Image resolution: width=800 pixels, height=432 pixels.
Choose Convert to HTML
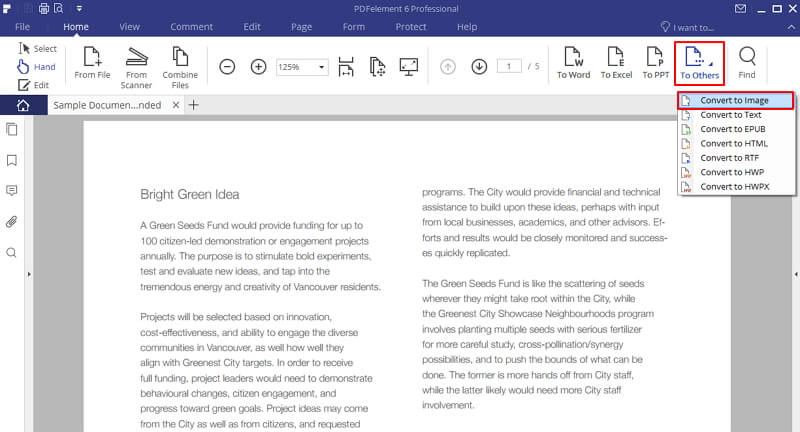(736, 143)
